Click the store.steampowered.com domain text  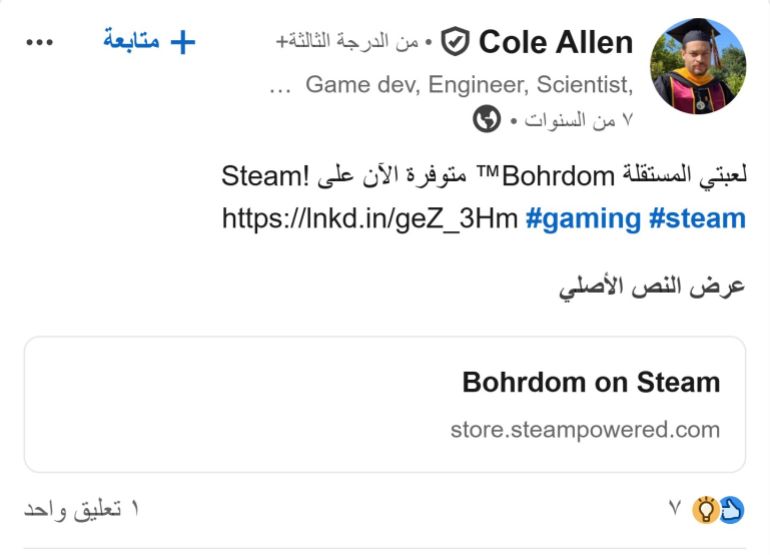585,430
